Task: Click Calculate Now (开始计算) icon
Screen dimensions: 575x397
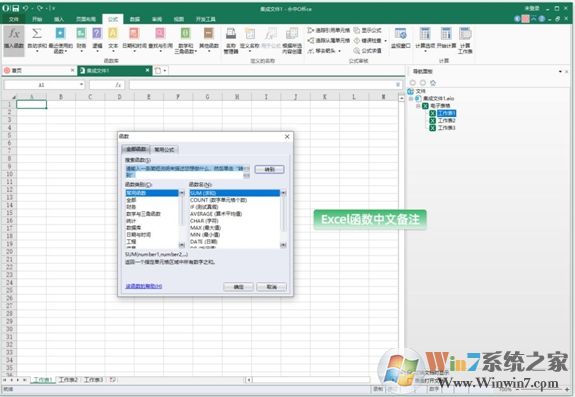Action: click(446, 34)
